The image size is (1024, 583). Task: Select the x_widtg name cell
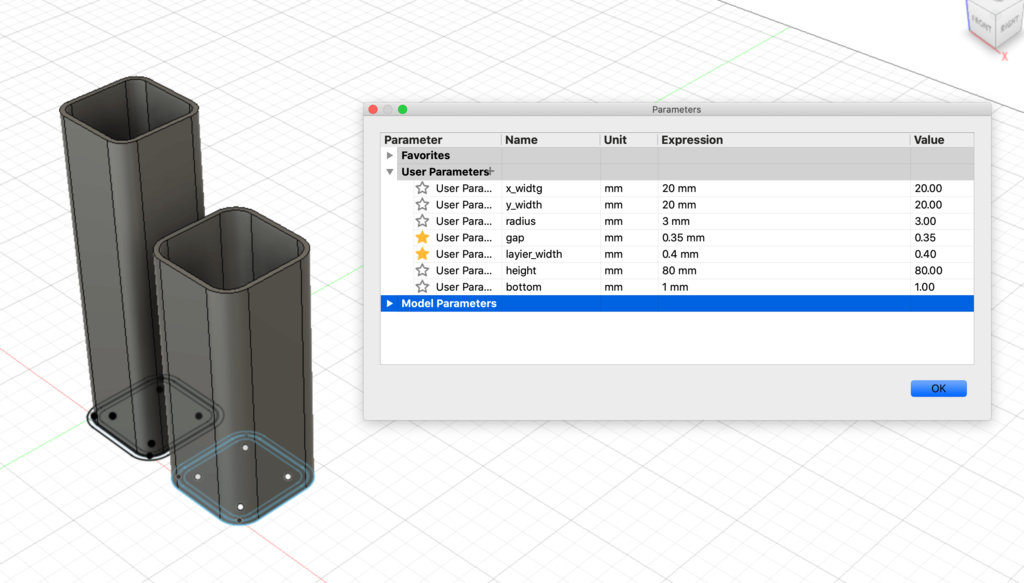tap(551, 188)
